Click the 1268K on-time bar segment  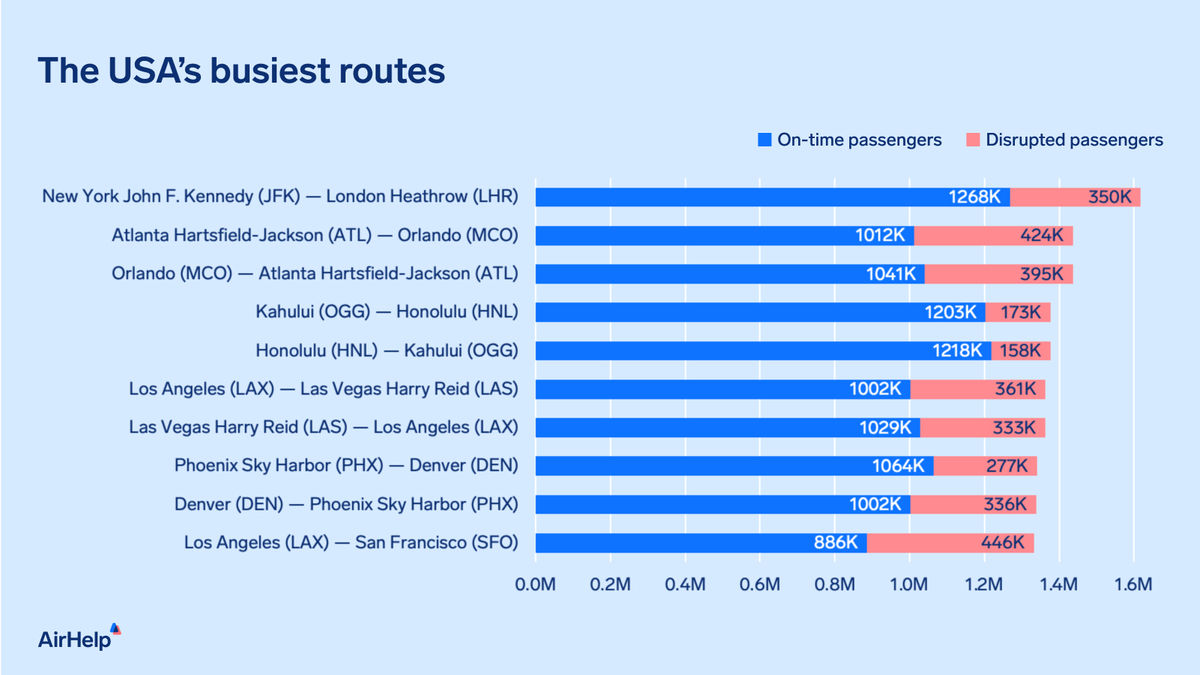772,197
